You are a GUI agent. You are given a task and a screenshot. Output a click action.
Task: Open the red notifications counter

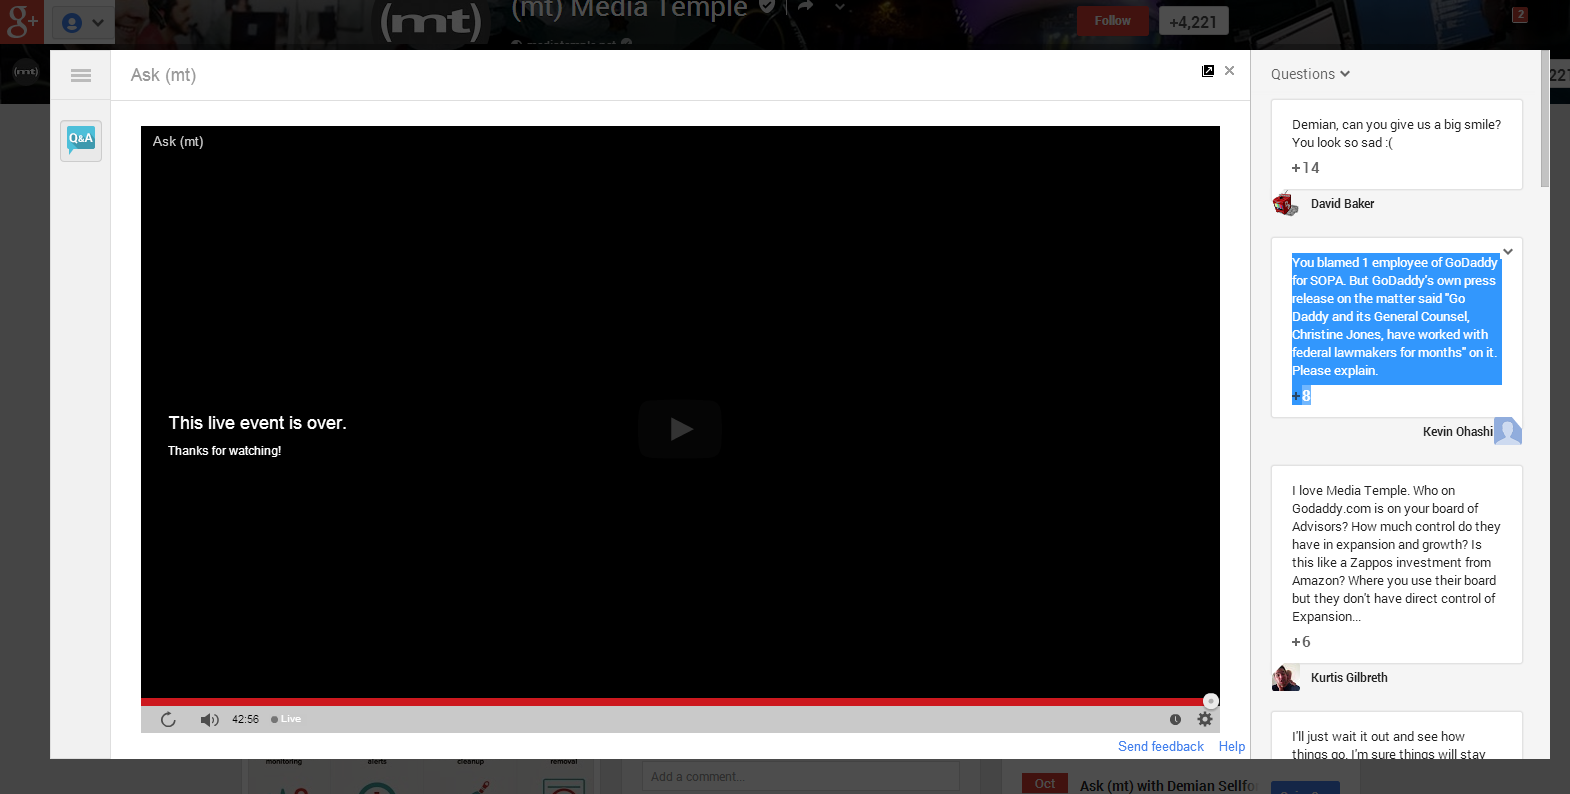tap(1520, 15)
